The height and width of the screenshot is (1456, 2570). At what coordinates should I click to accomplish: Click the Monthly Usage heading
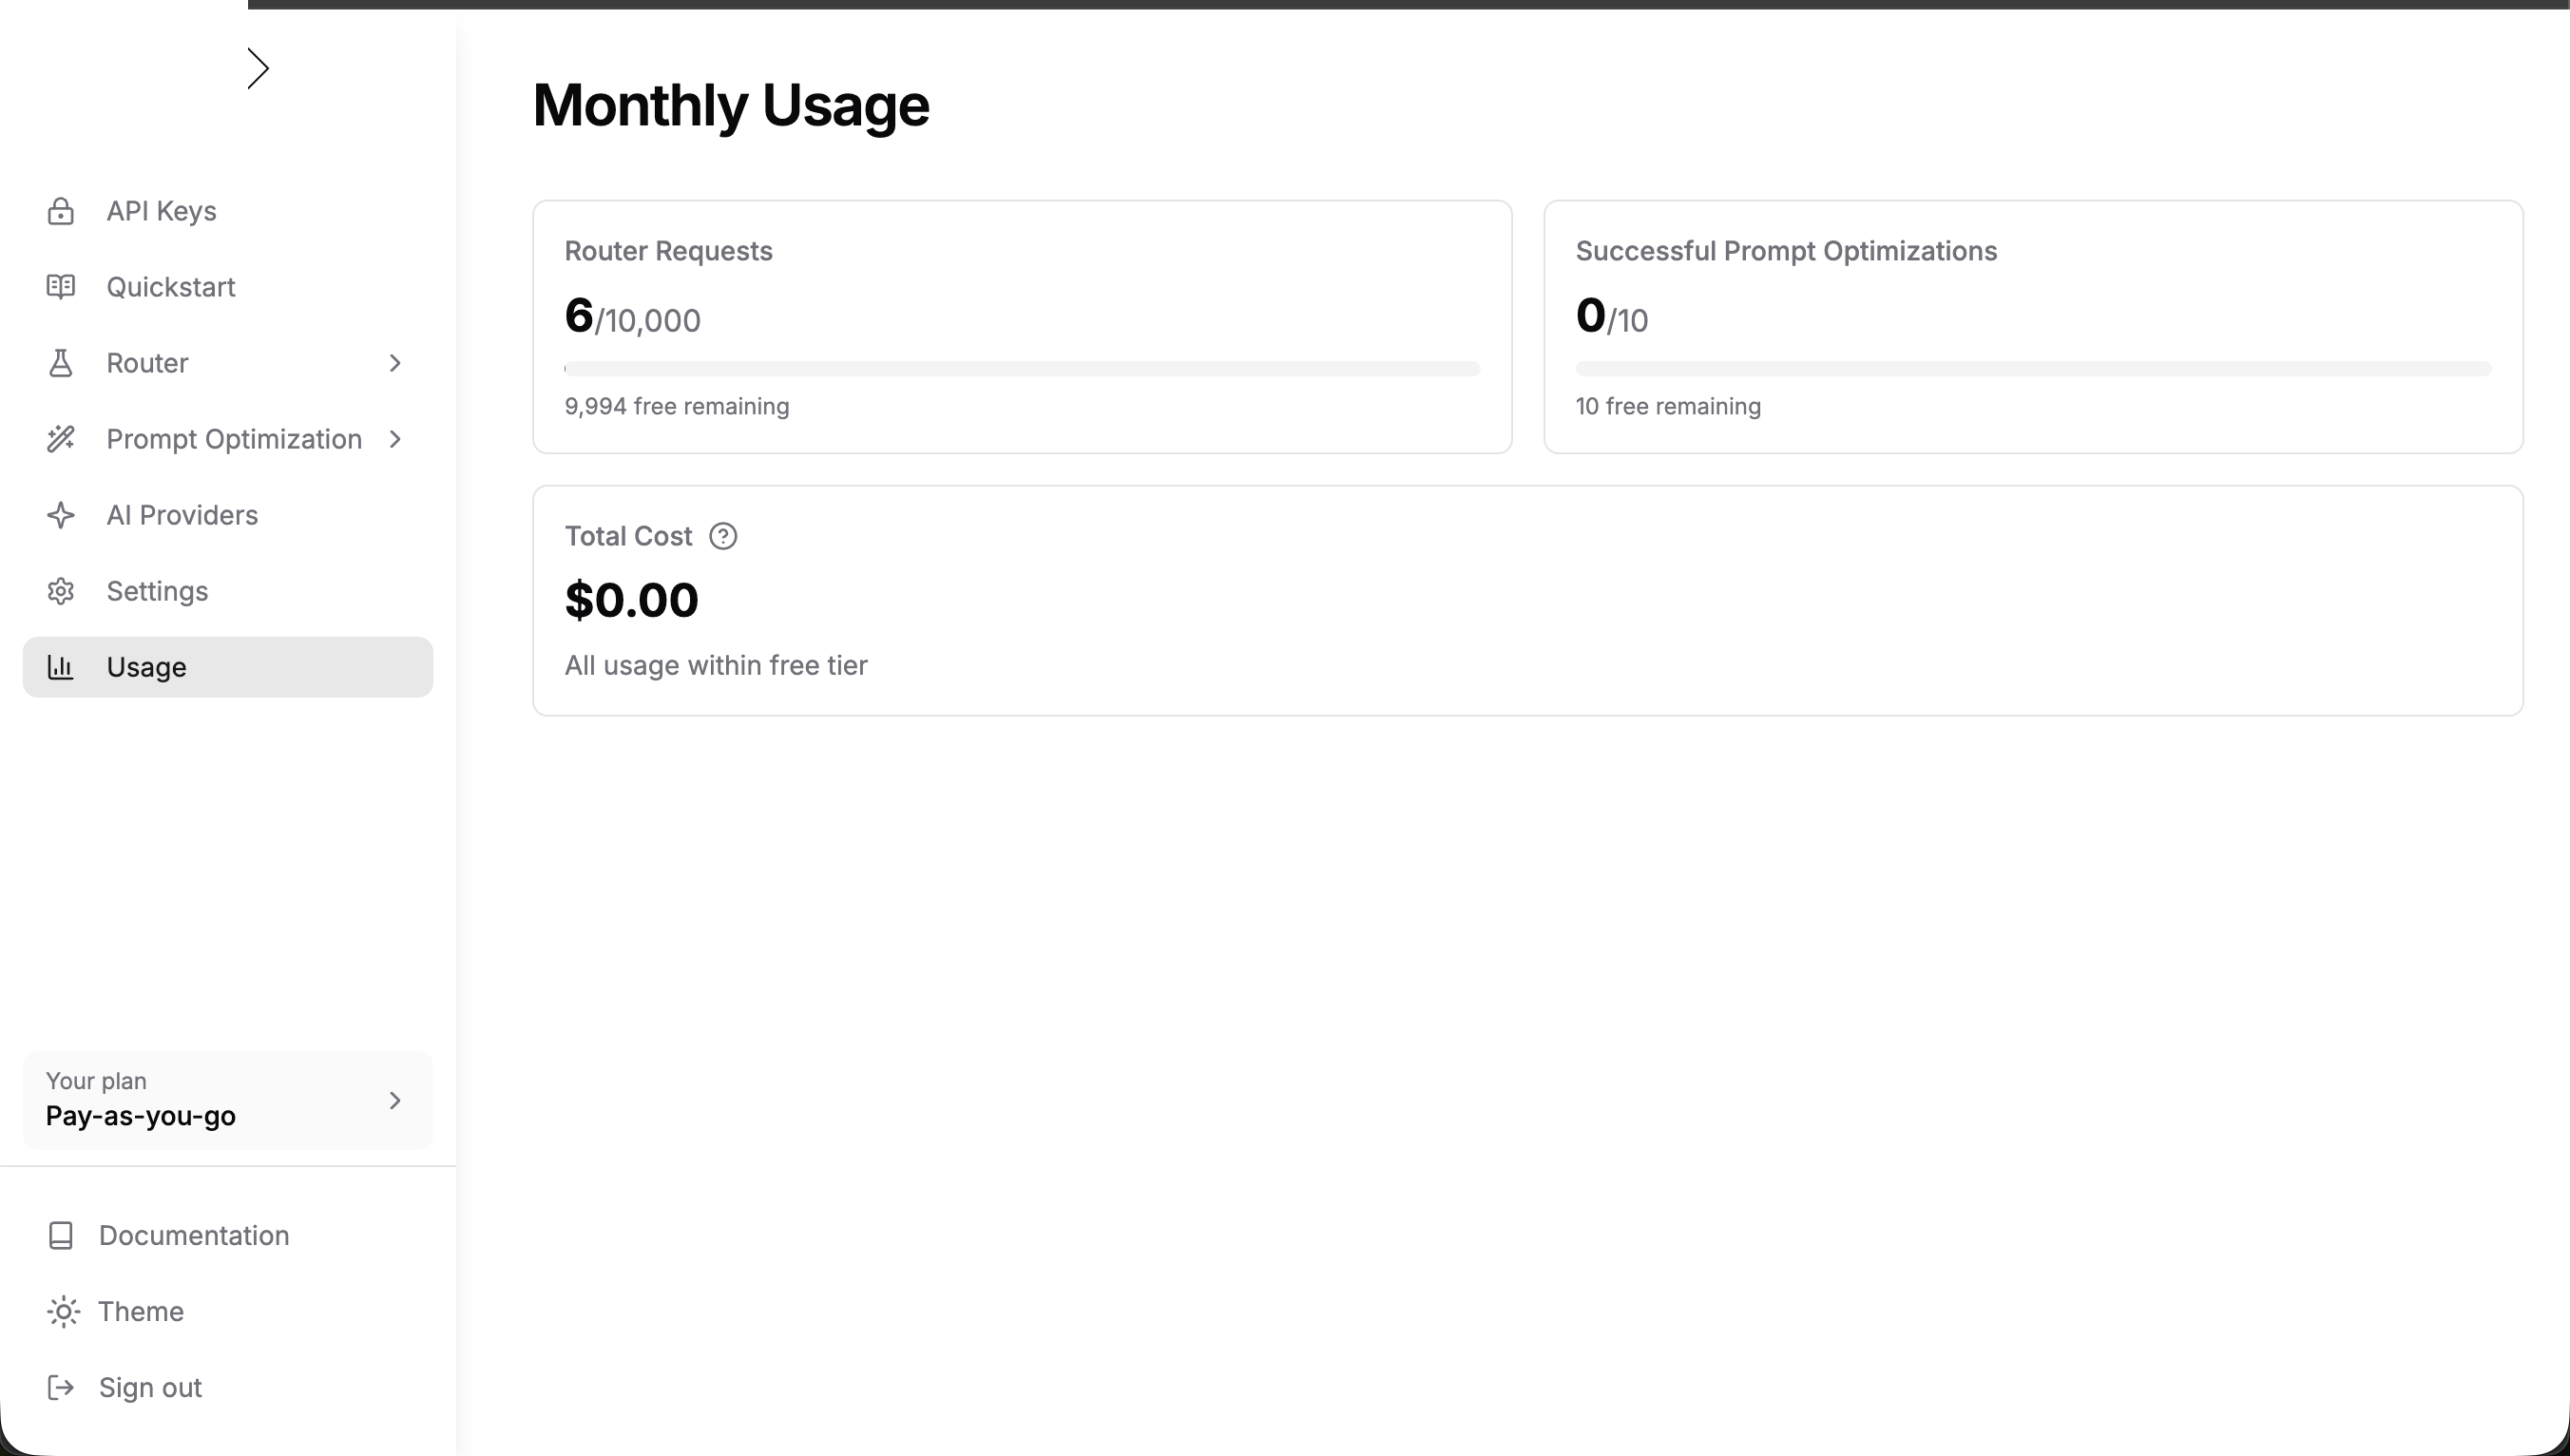(731, 105)
